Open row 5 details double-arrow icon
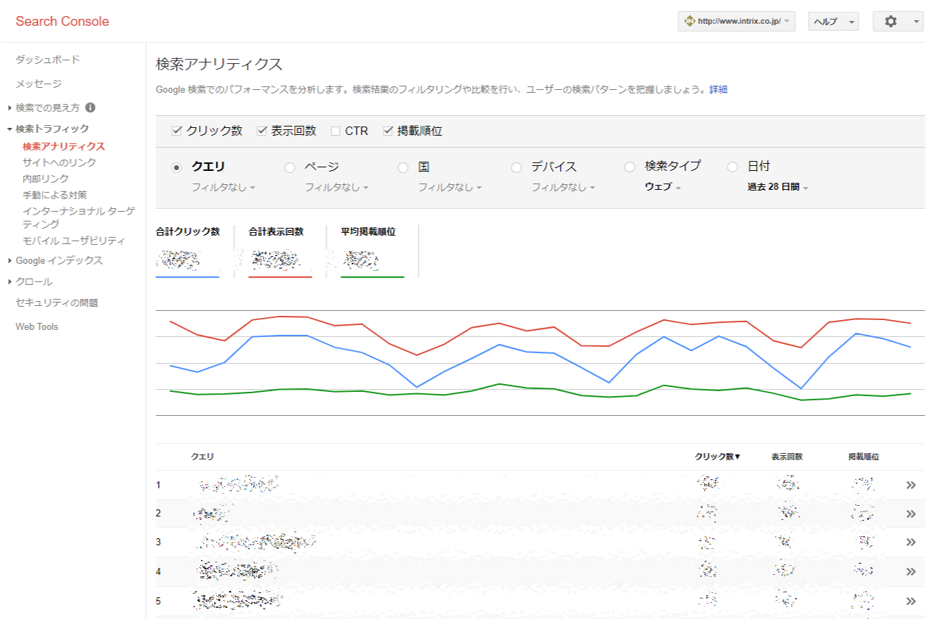Image resolution: width=932 pixels, height=619 pixels. 911,601
